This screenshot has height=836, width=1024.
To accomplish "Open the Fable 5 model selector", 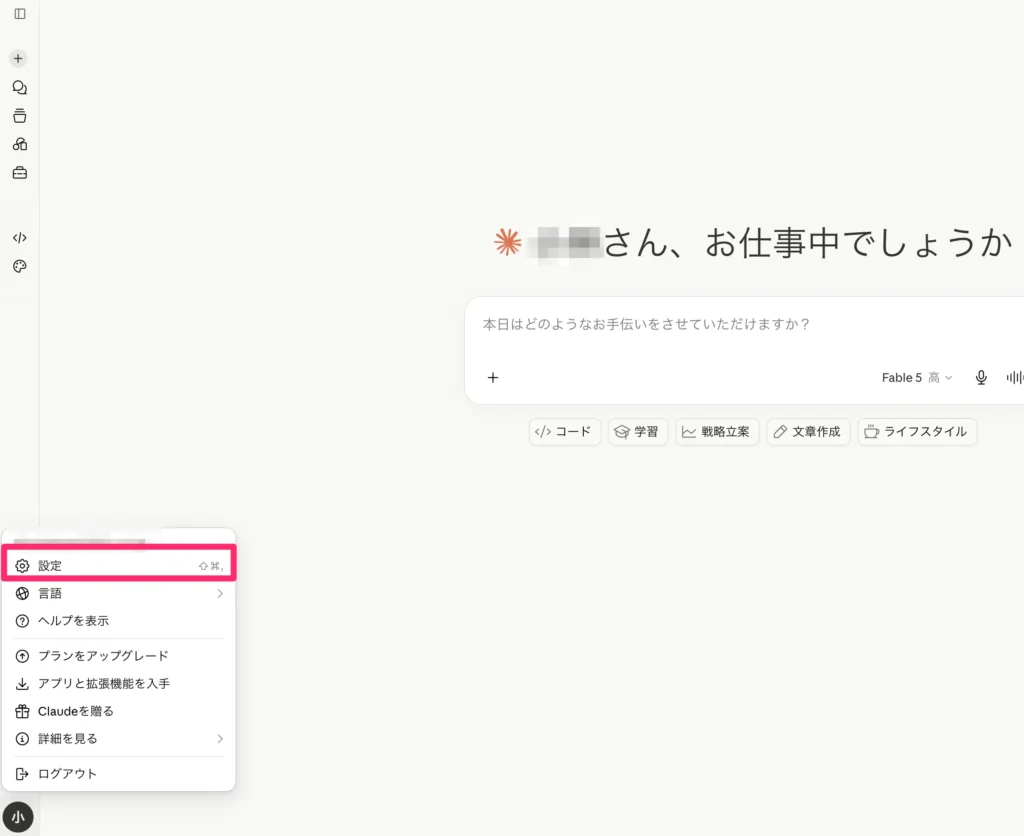I will [x=916, y=378].
